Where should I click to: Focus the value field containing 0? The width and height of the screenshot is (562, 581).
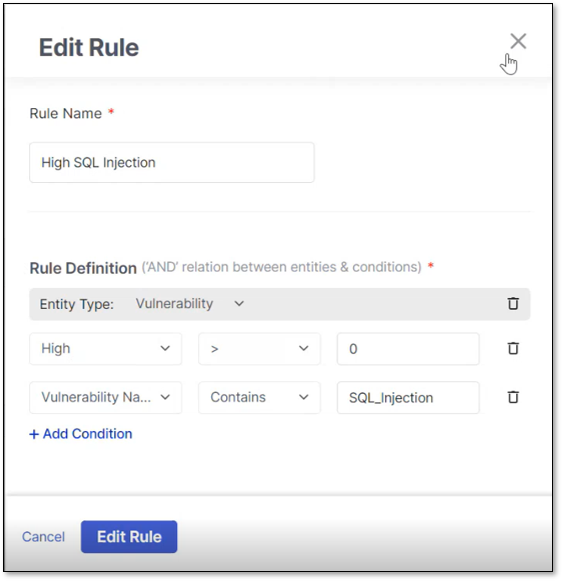(408, 349)
